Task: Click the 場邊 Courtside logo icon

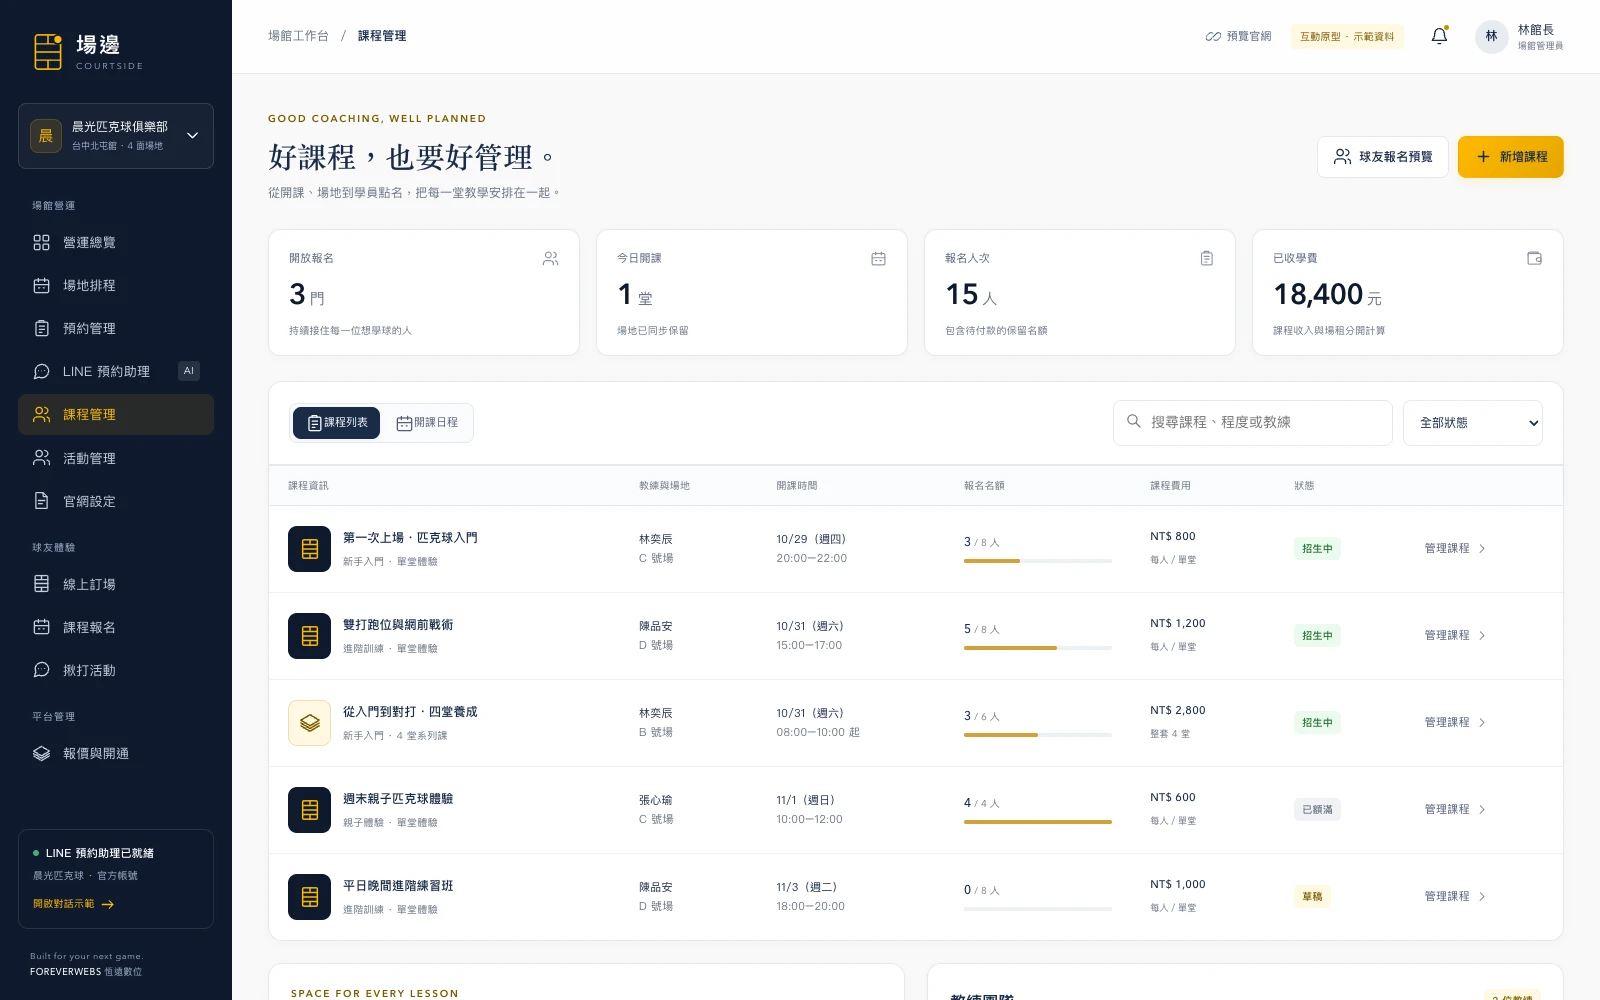Action: pos(48,51)
